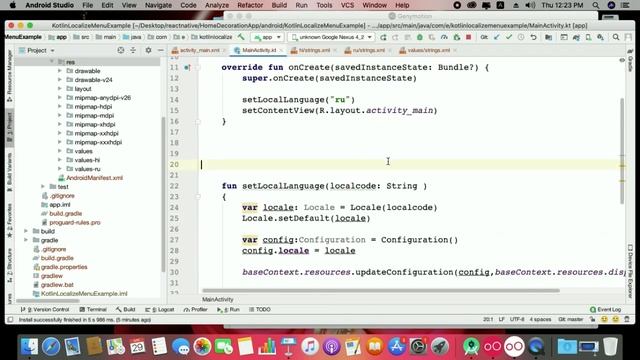Click the LF line separator widget

point(502,320)
